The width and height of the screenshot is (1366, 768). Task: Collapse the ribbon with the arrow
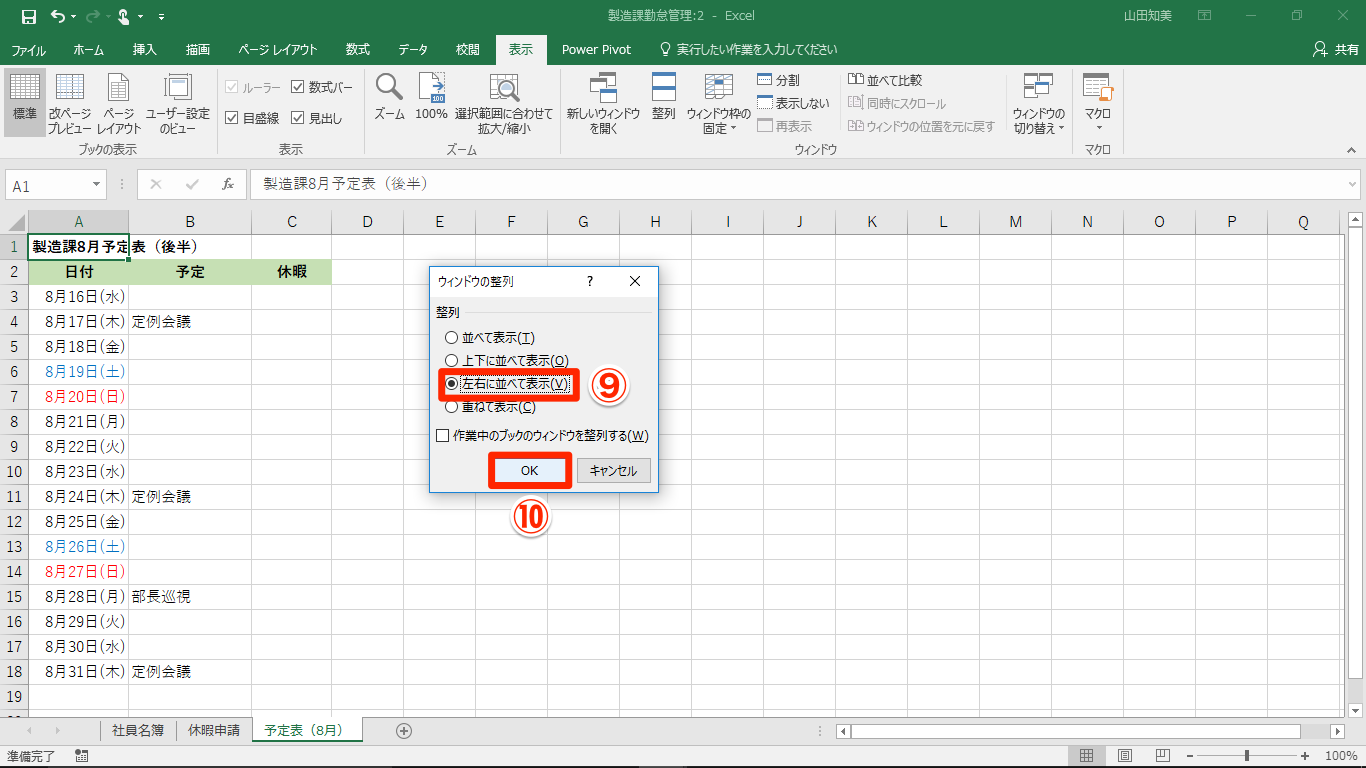(x=1352, y=150)
